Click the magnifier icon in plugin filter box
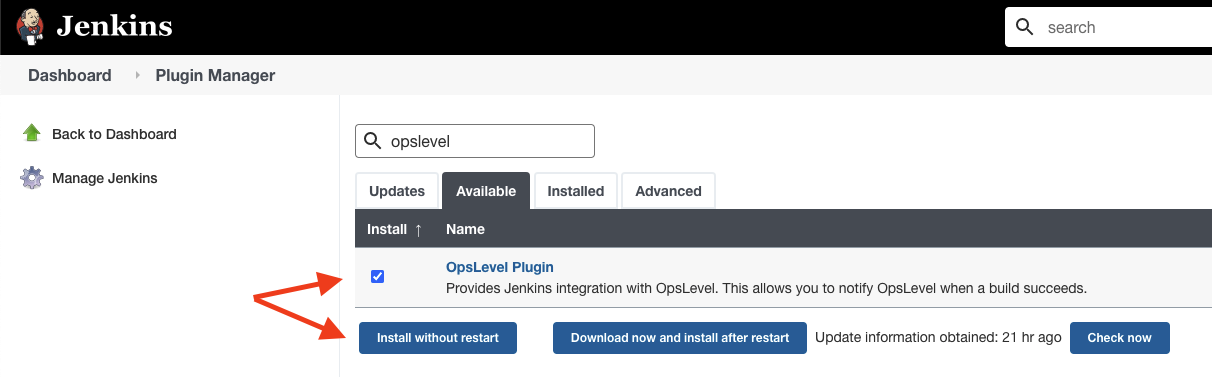 click(x=372, y=141)
